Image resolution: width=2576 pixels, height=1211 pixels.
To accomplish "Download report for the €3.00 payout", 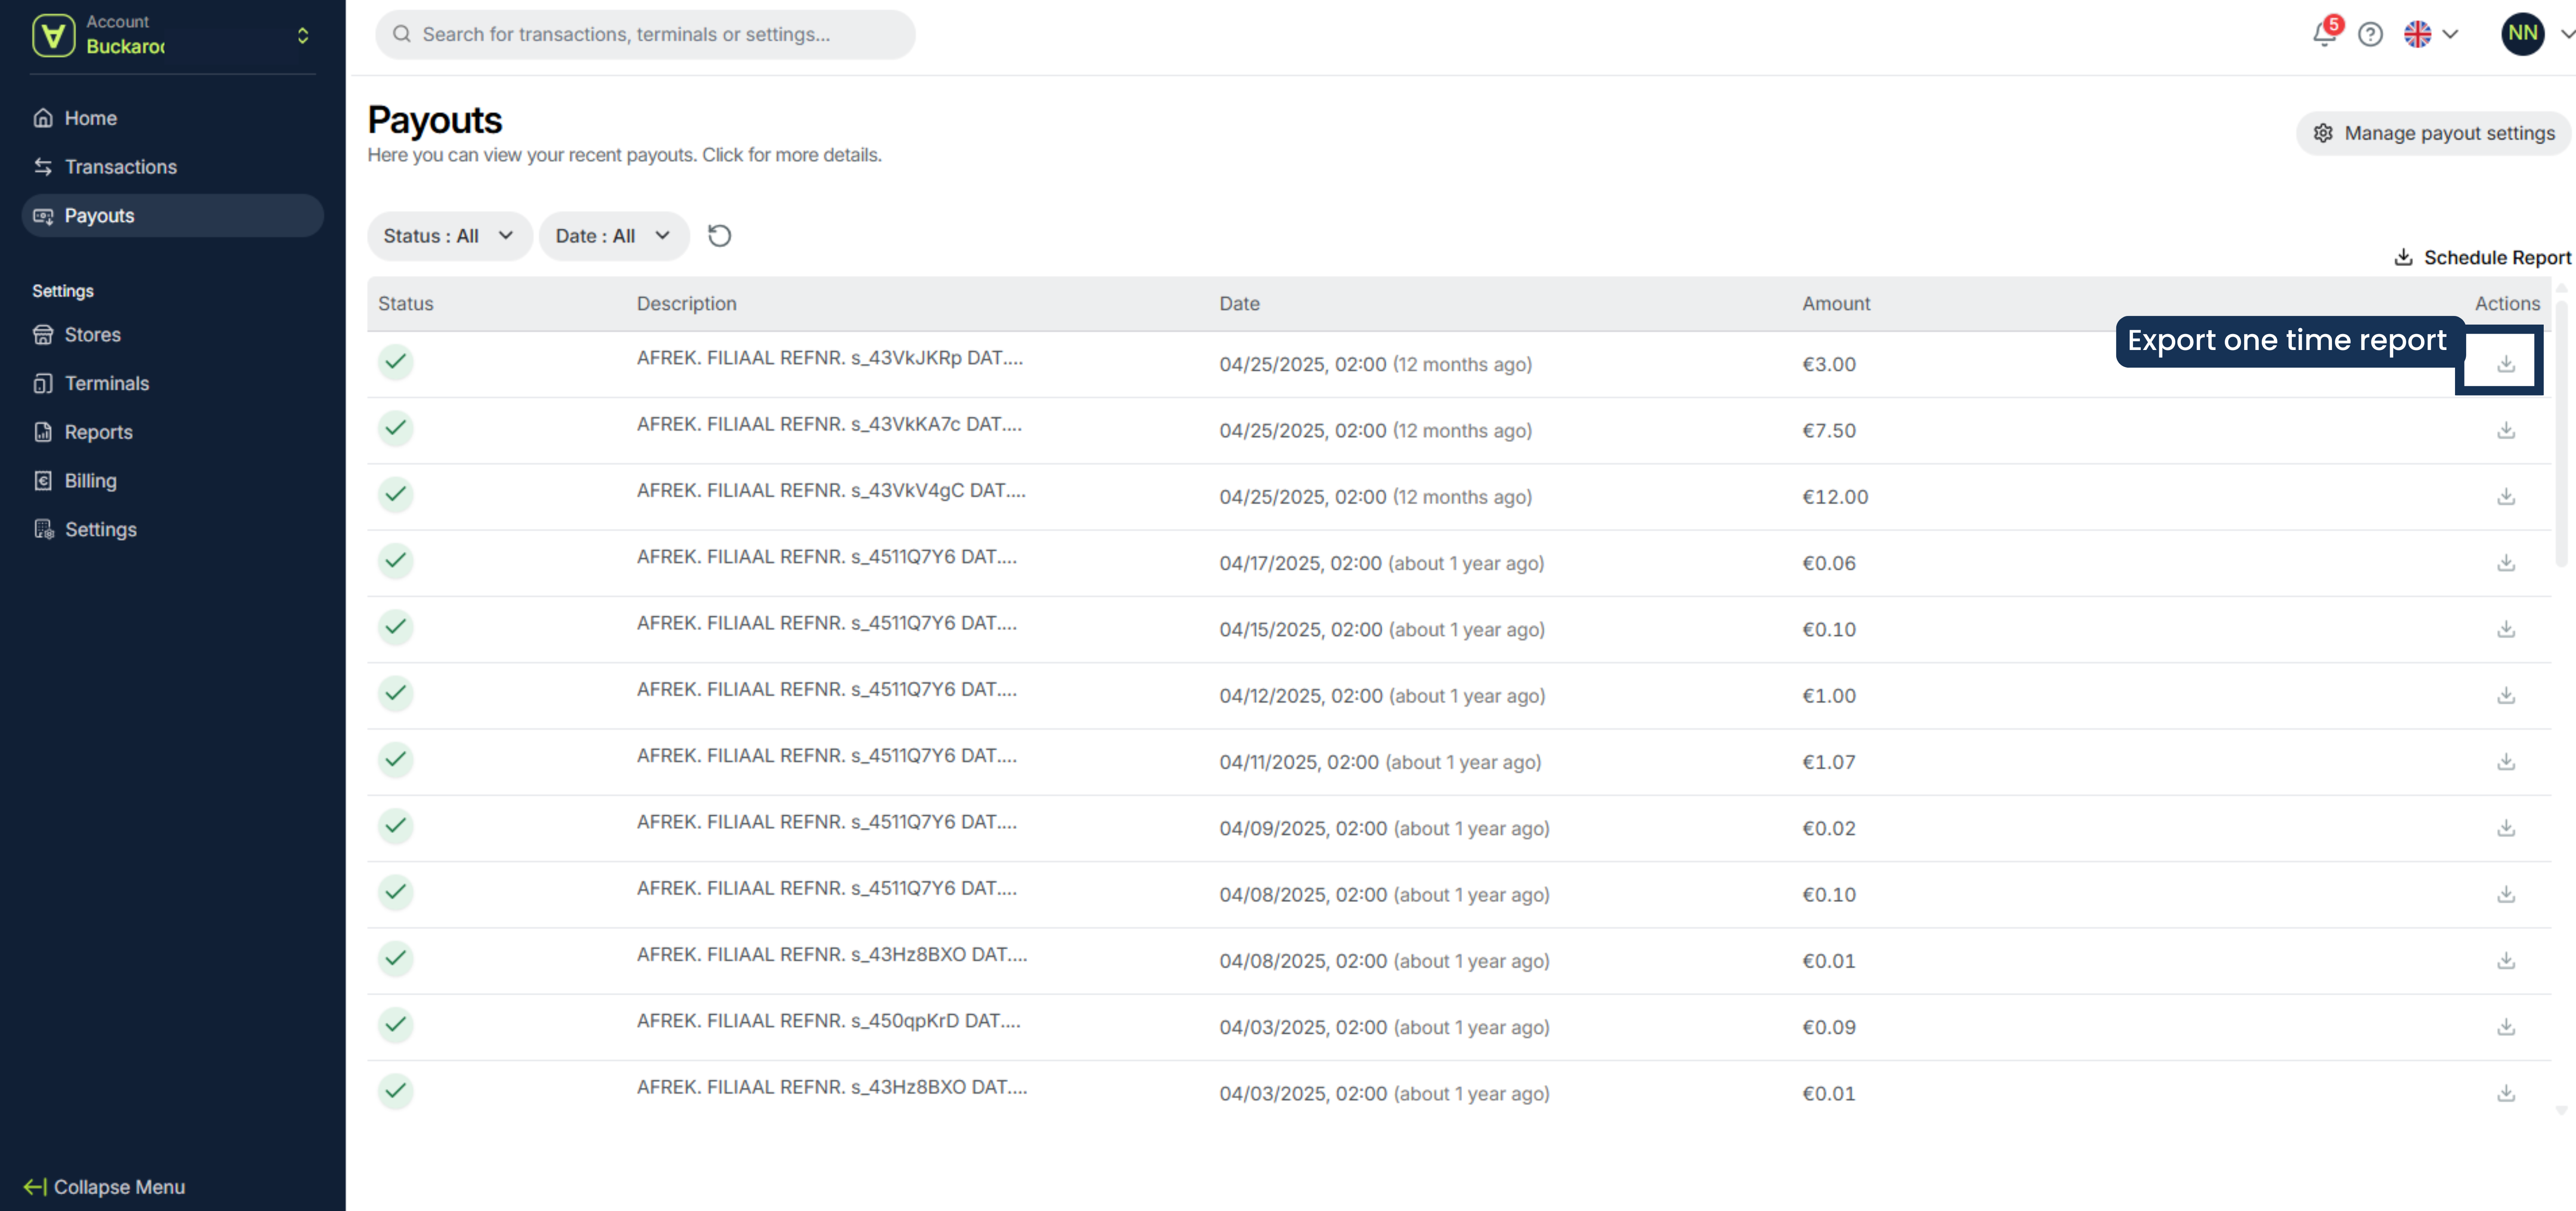I will [x=2505, y=364].
